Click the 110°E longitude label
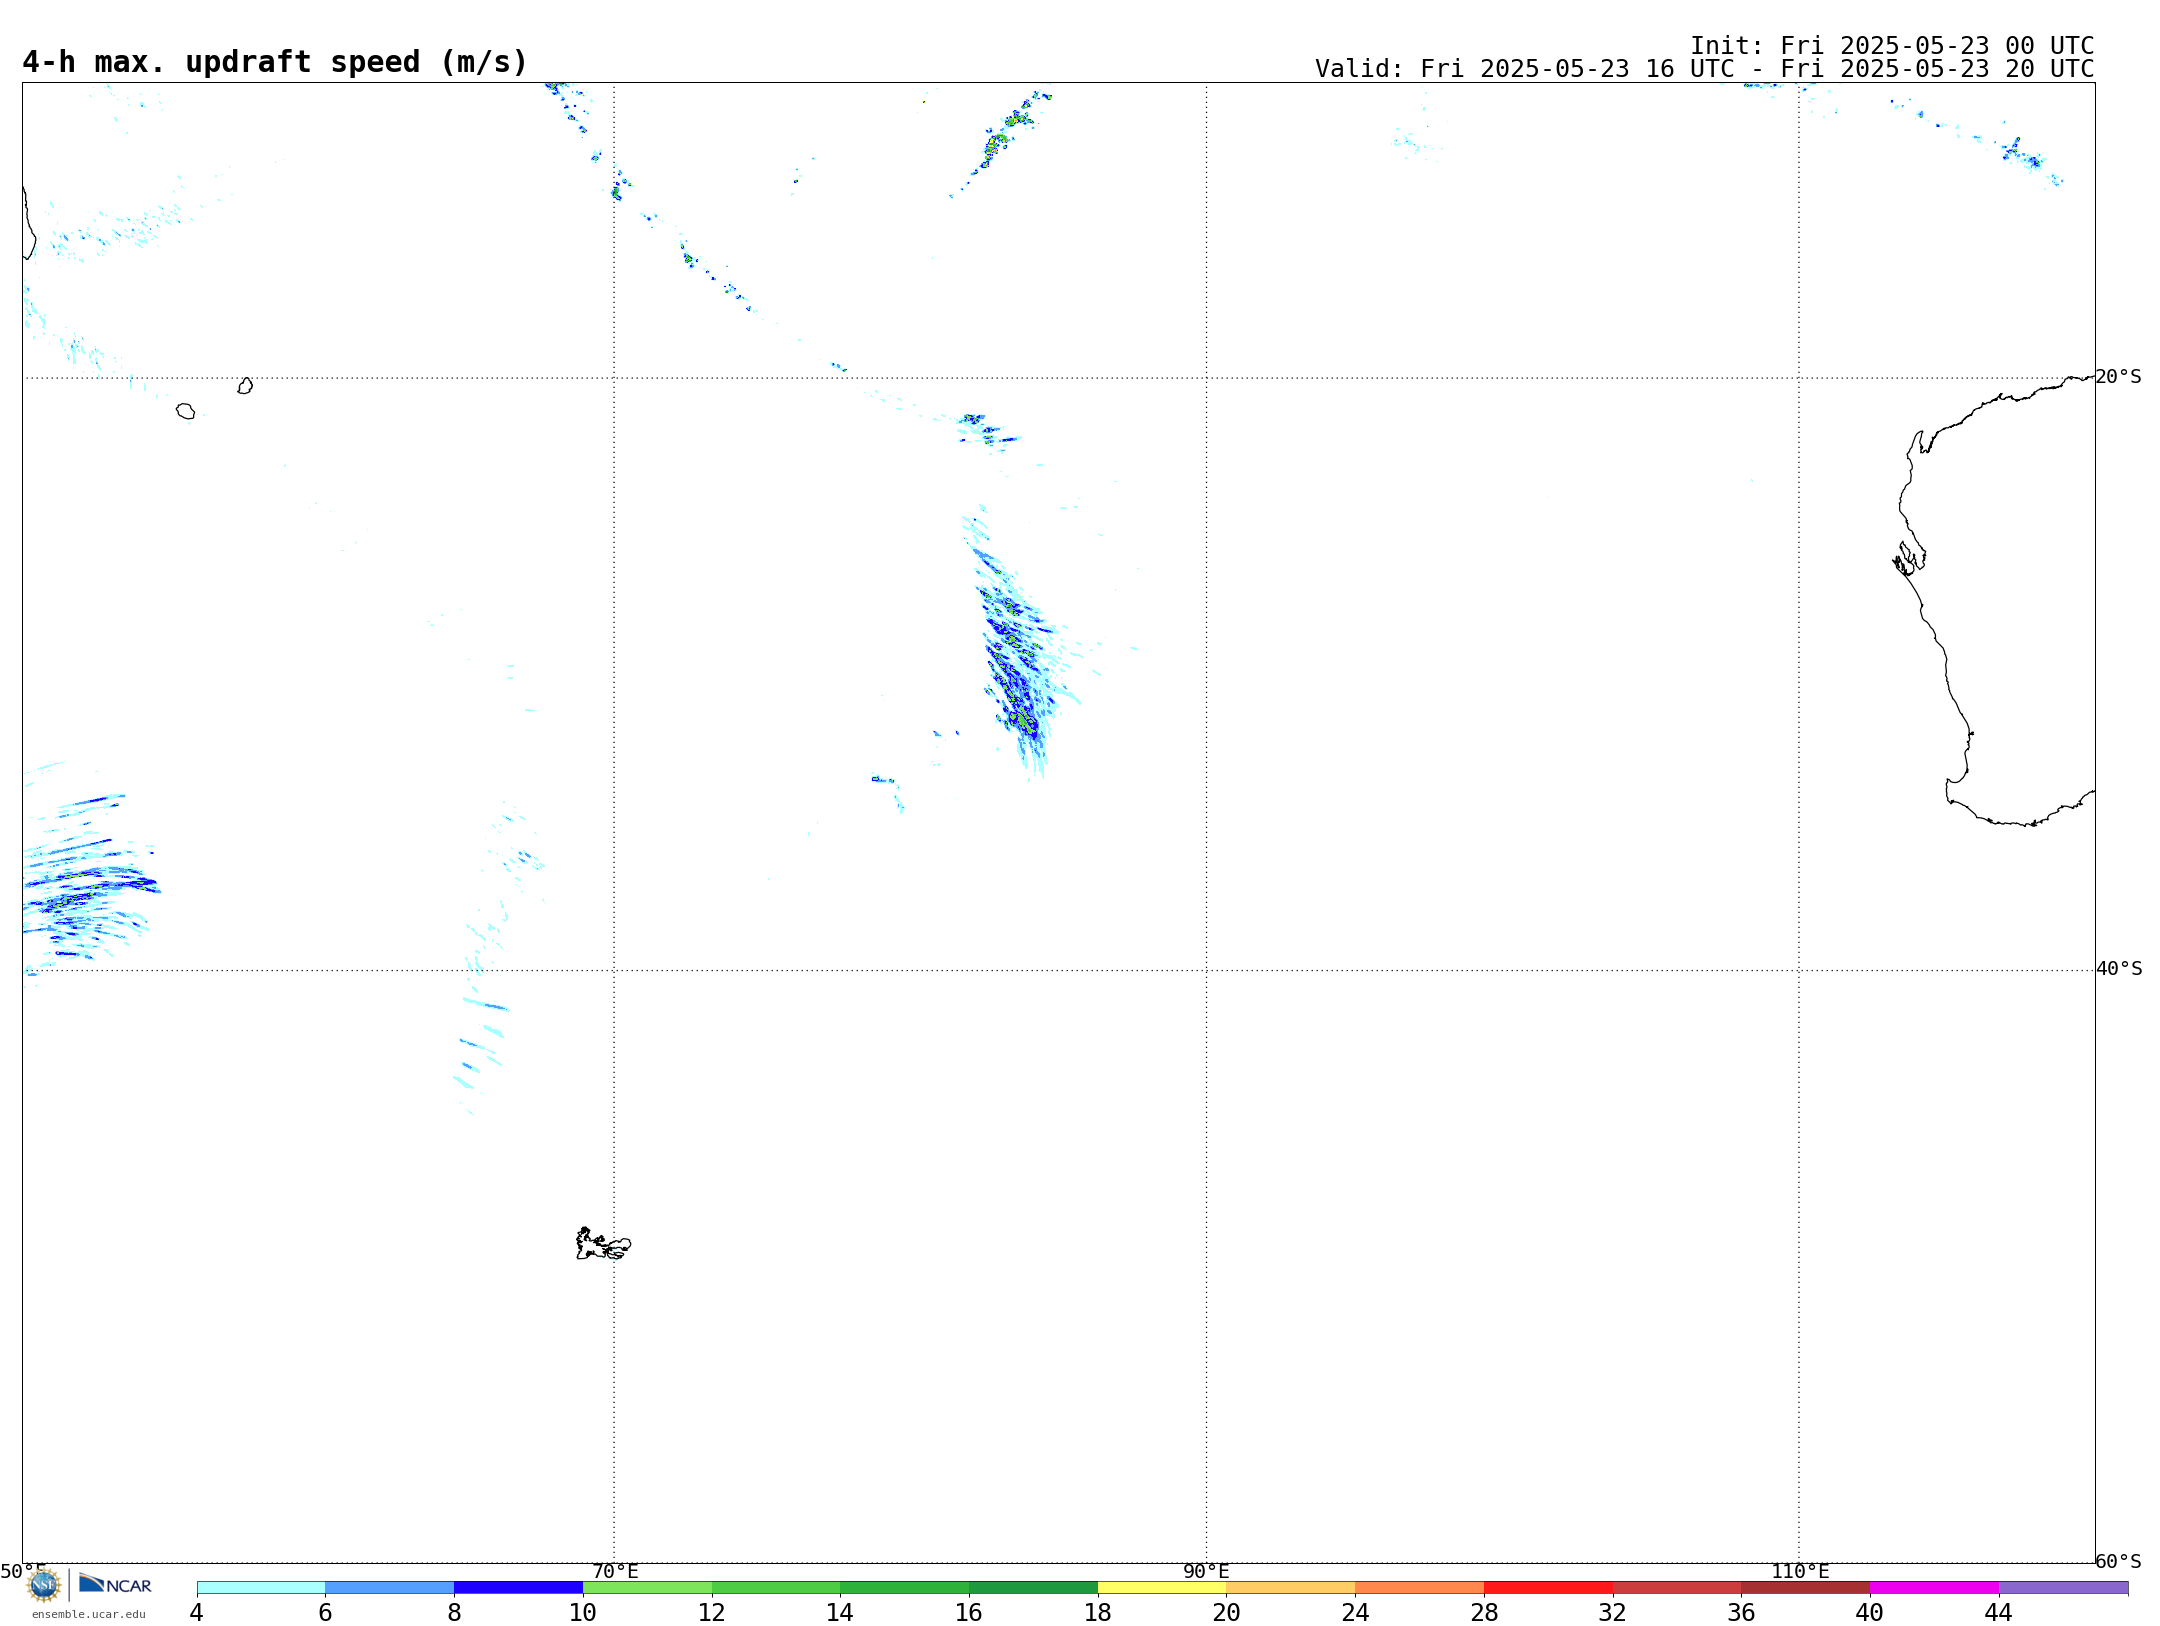Image resolution: width=2160 pixels, height=1626 pixels. click(1800, 1571)
